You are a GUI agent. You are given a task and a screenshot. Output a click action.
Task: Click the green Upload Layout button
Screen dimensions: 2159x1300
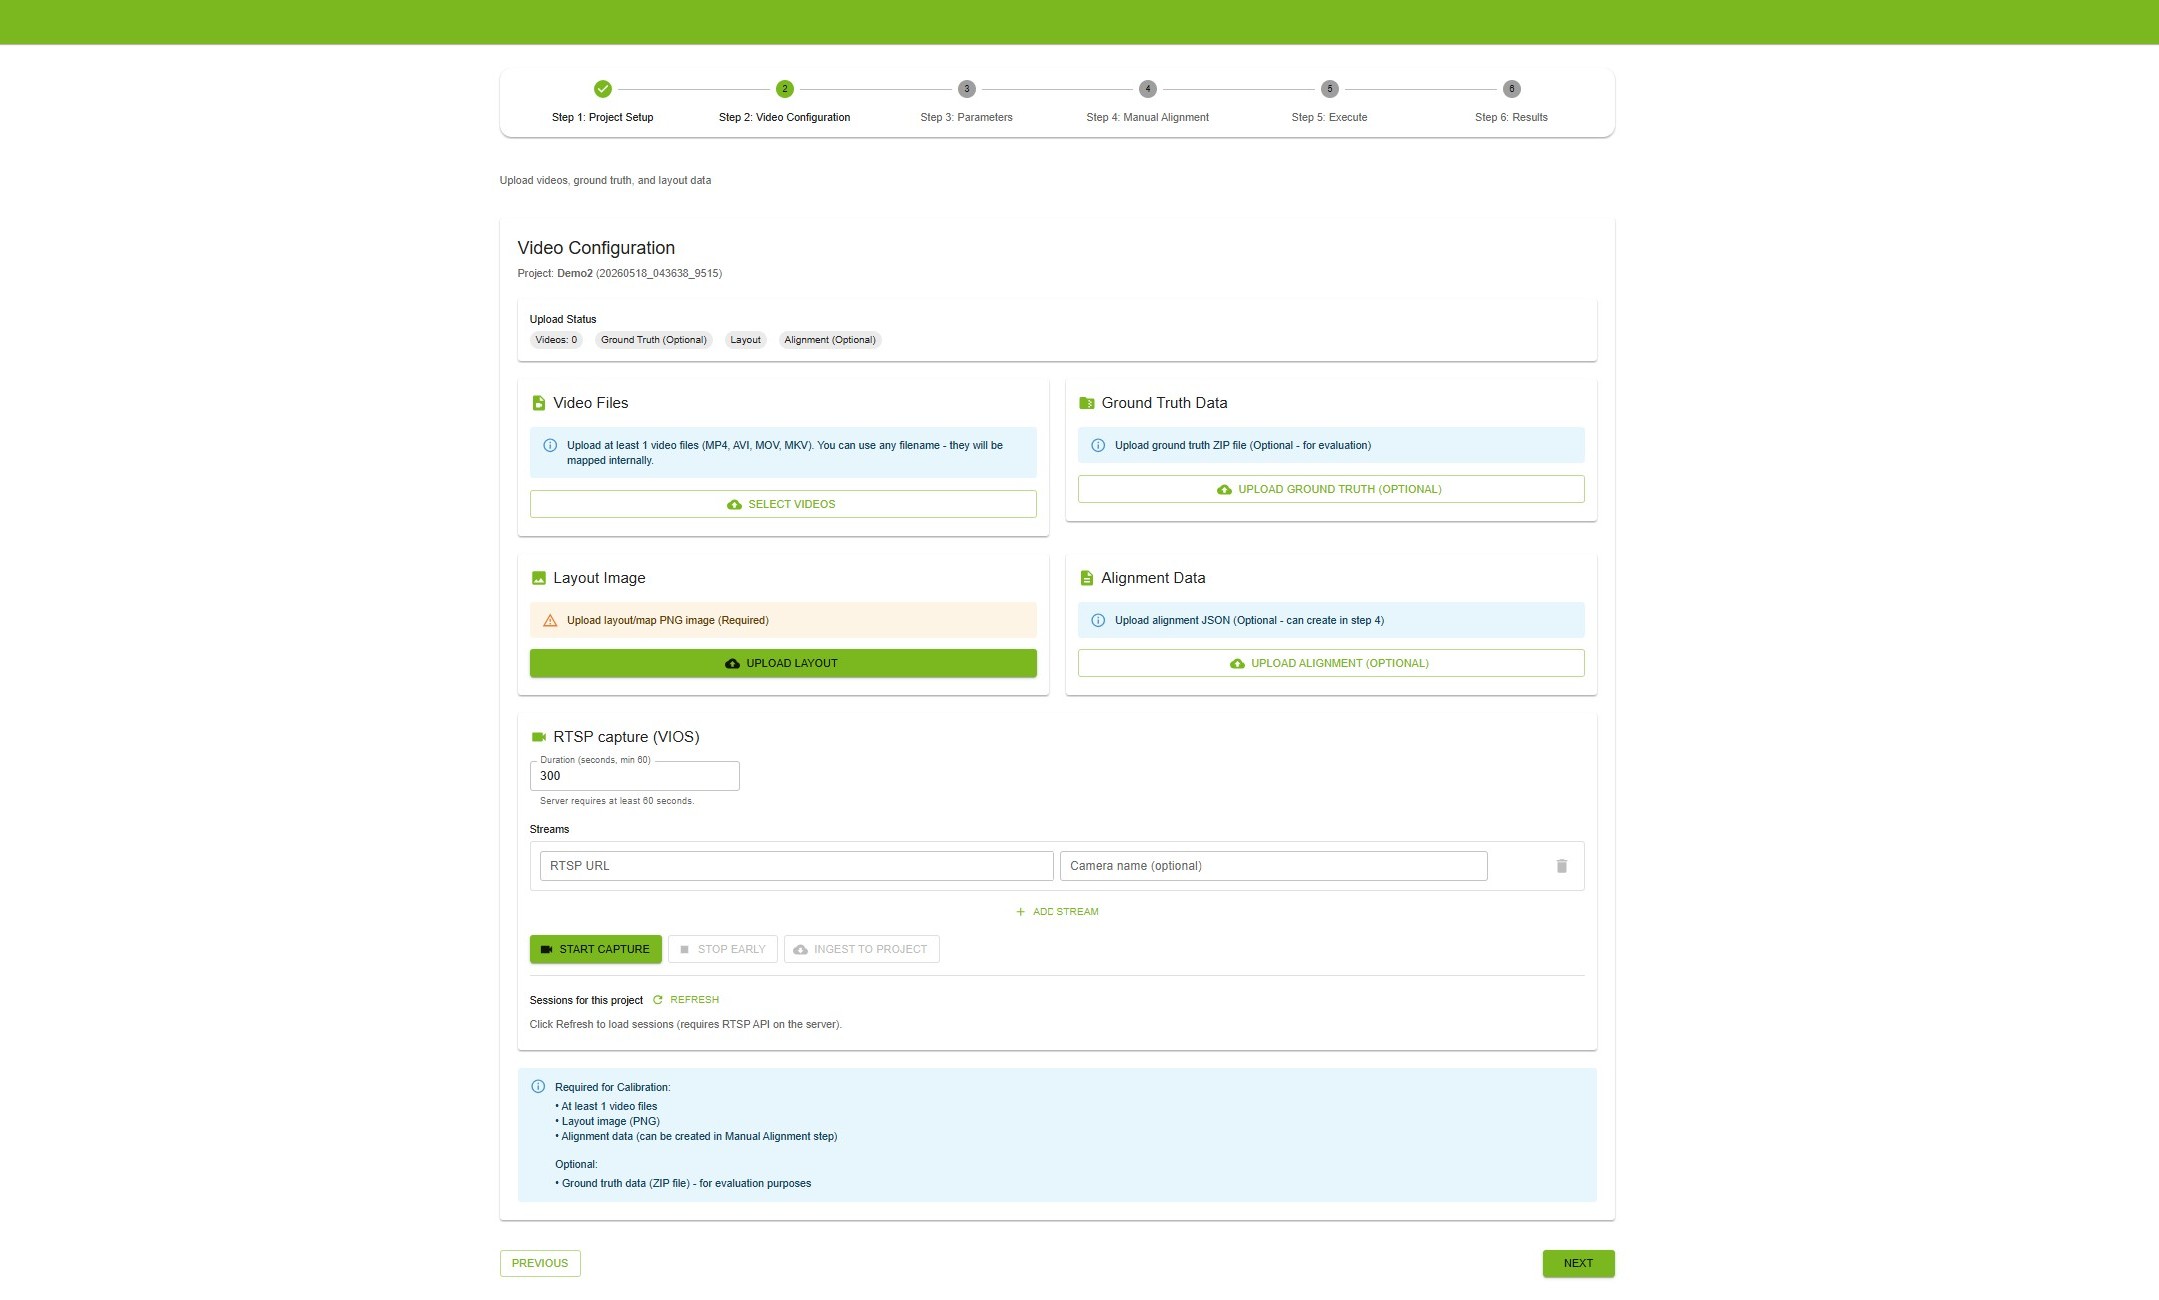click(x=783, y=663)
